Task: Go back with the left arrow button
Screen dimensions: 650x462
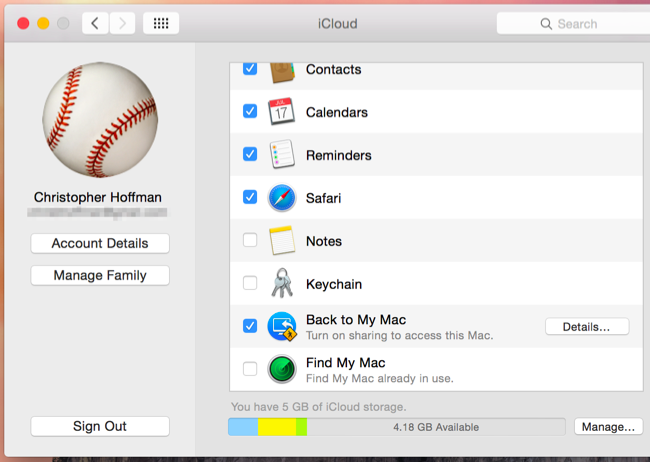Action: click(94, 23)
